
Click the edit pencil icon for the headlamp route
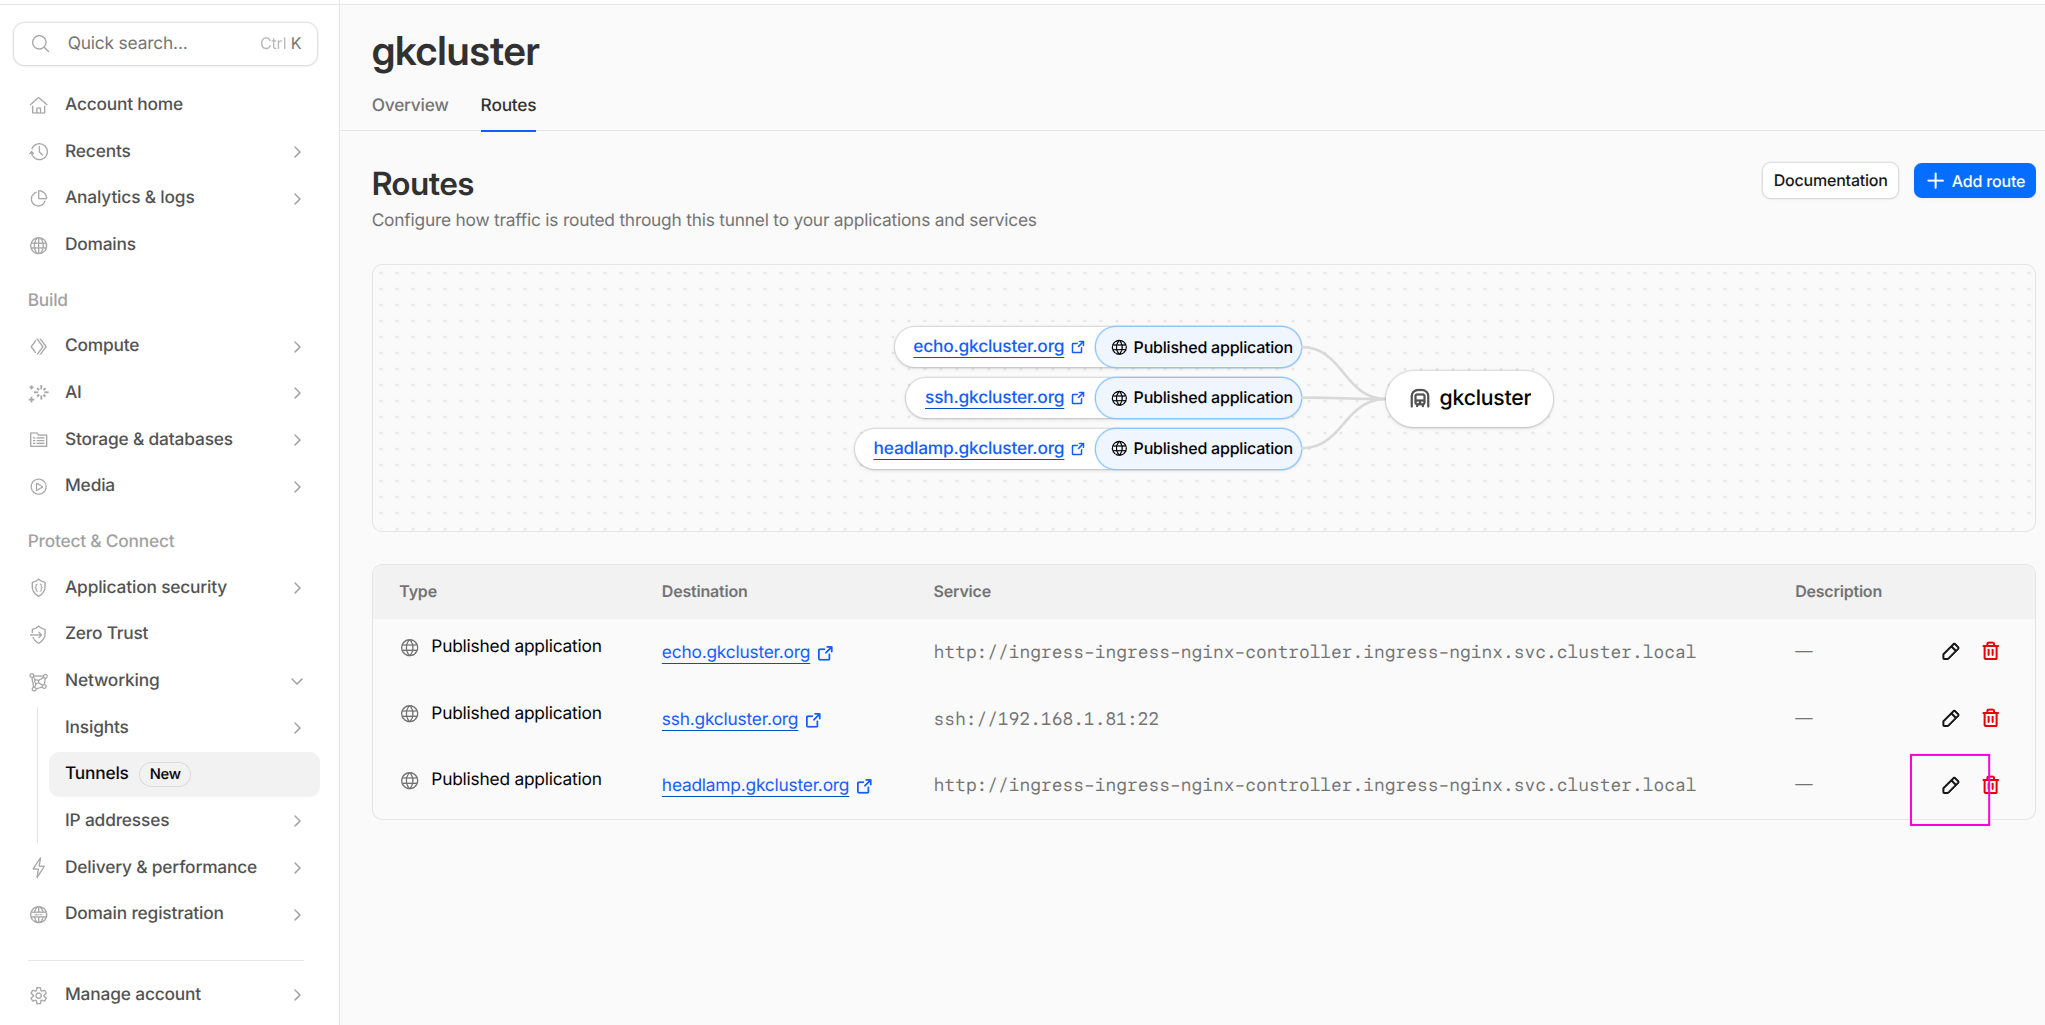click(x=1949, y=786)
